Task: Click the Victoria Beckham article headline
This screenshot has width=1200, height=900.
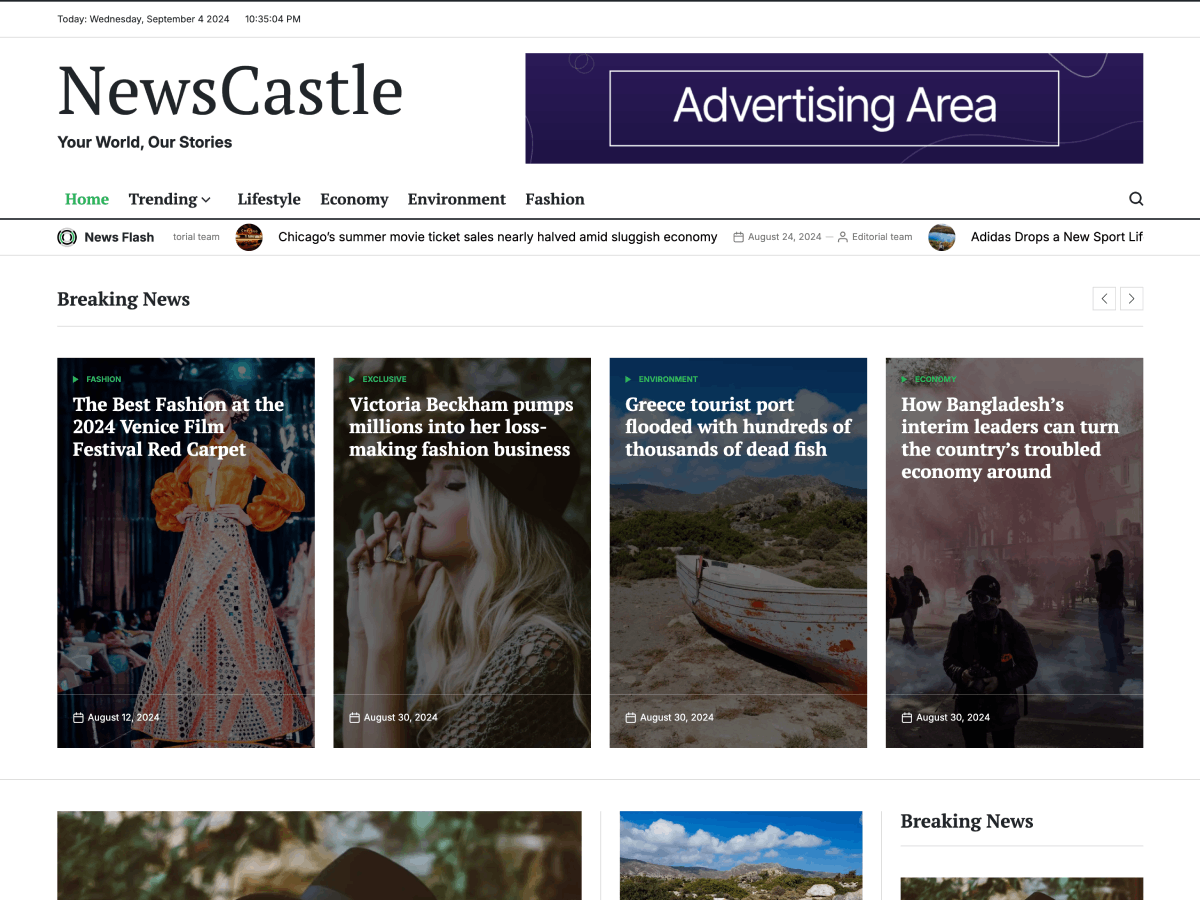Action: pyautogui.click(x=461, y=426)
